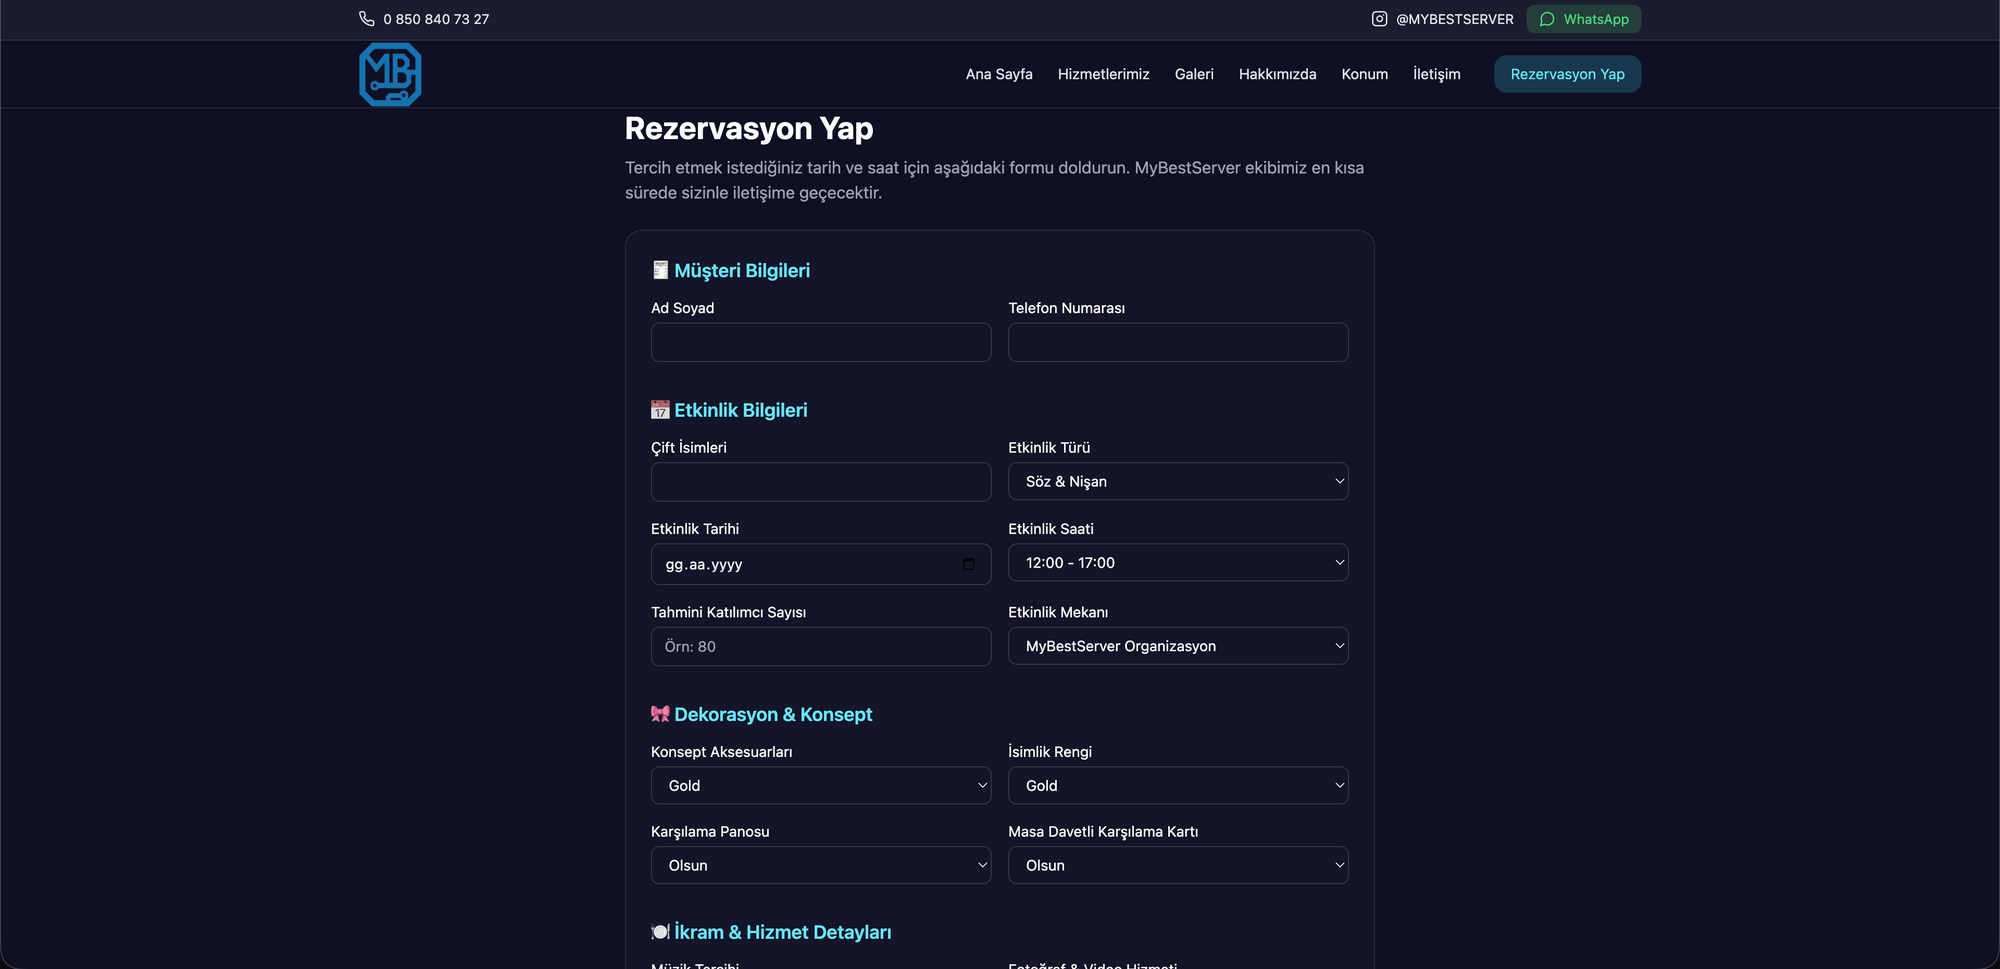Screen dimensions: 2000x969
Task: Click the phone icon in top bar
Action: click(x=367, y=19)
